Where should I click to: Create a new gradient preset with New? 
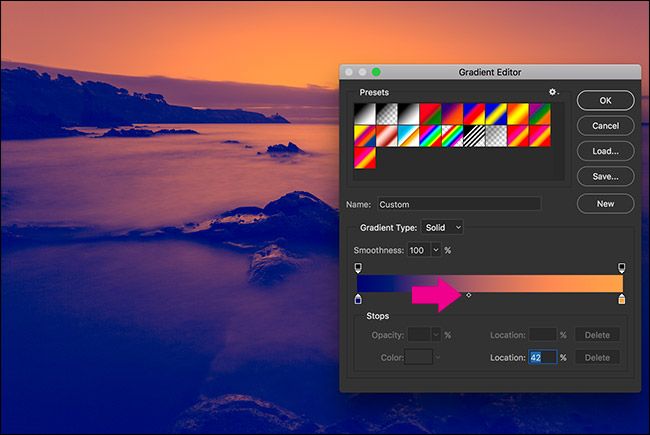tap(605, 204)
